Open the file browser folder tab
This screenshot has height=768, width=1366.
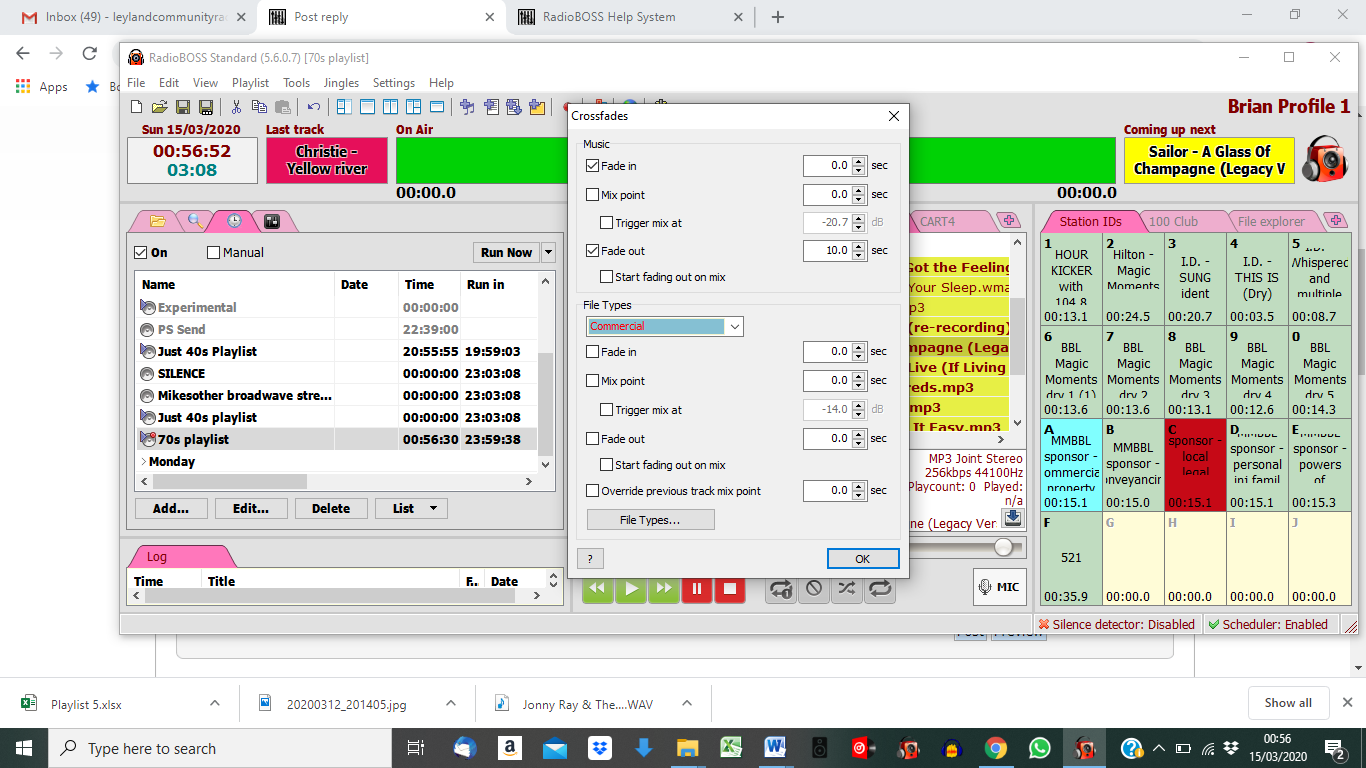(157, 221)
